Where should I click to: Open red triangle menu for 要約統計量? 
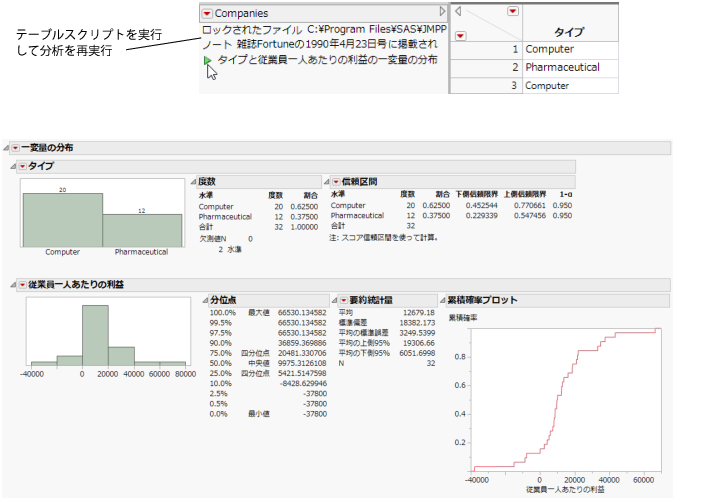coord(340,300)
